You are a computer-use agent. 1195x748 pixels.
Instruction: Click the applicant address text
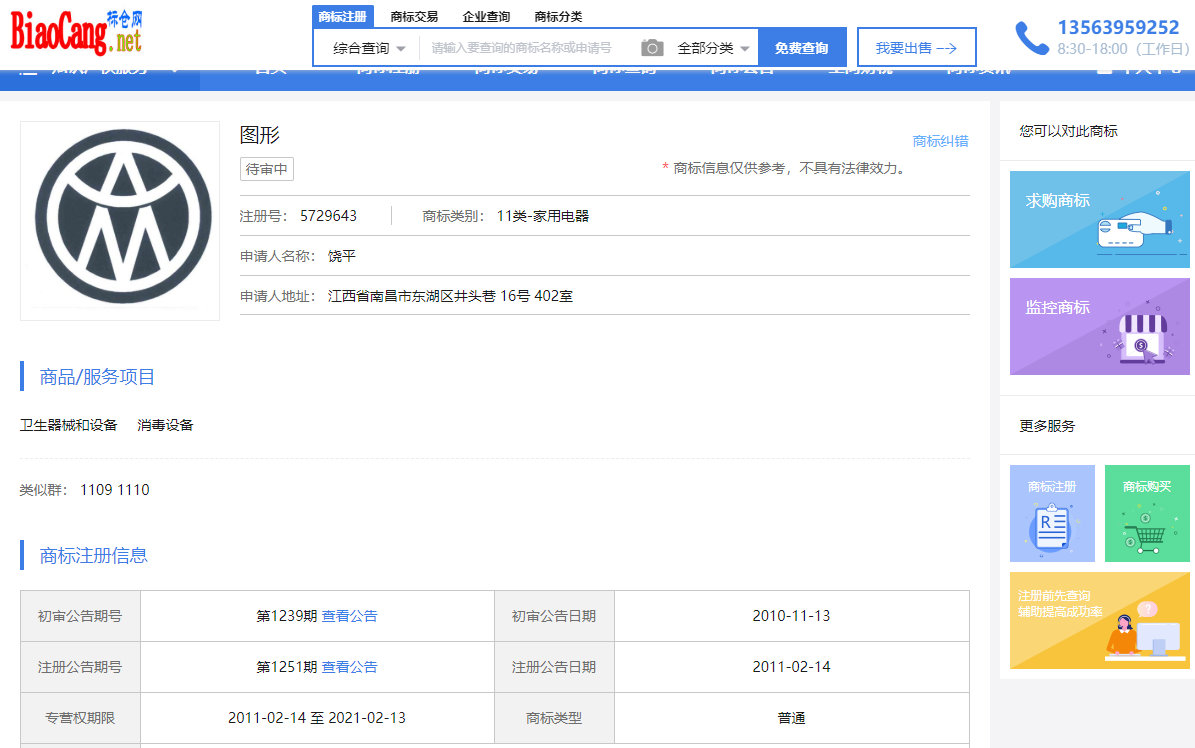pyautogui.click(x=450, y=296)
